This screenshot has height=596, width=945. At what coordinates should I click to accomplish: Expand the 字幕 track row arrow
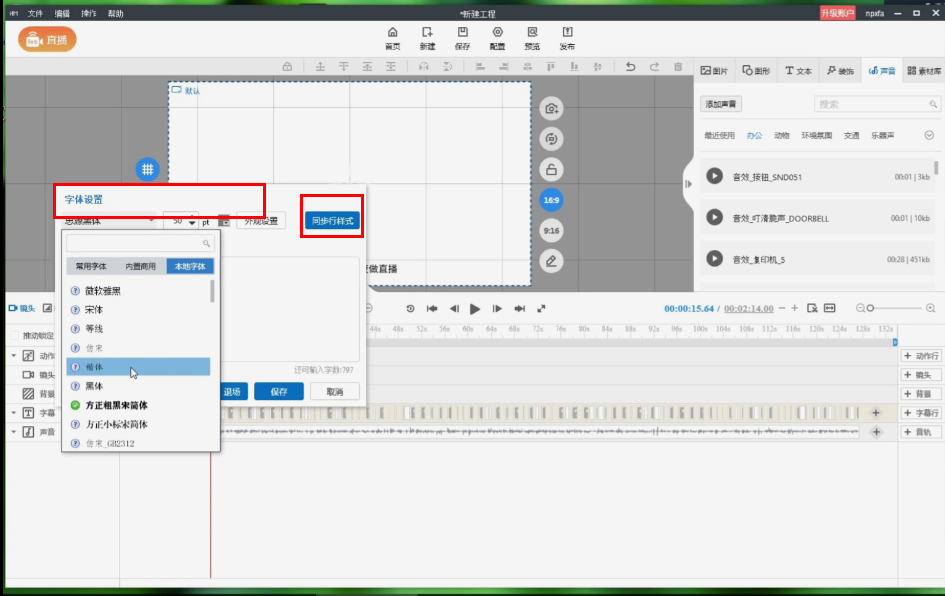(14, 412)
